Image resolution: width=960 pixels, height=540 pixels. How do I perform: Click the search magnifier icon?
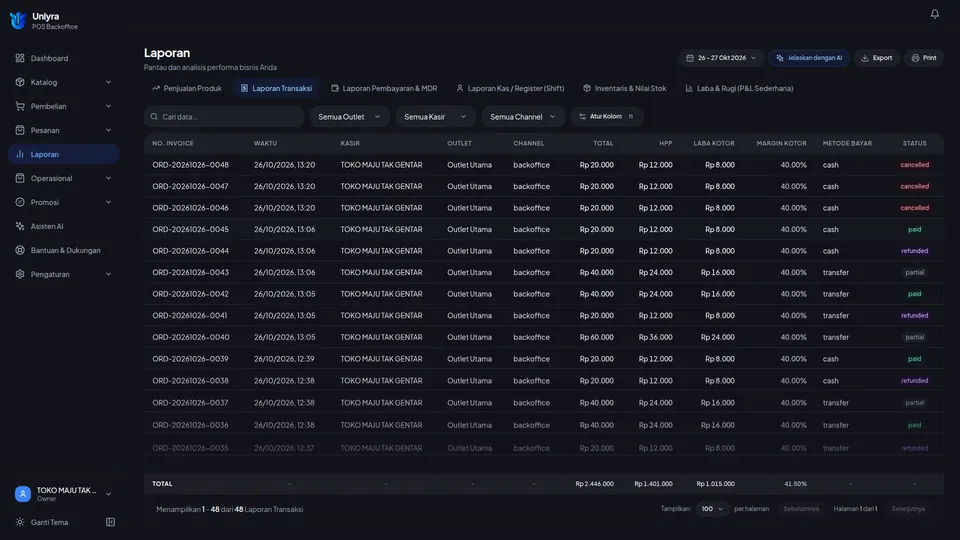point(154,116)
